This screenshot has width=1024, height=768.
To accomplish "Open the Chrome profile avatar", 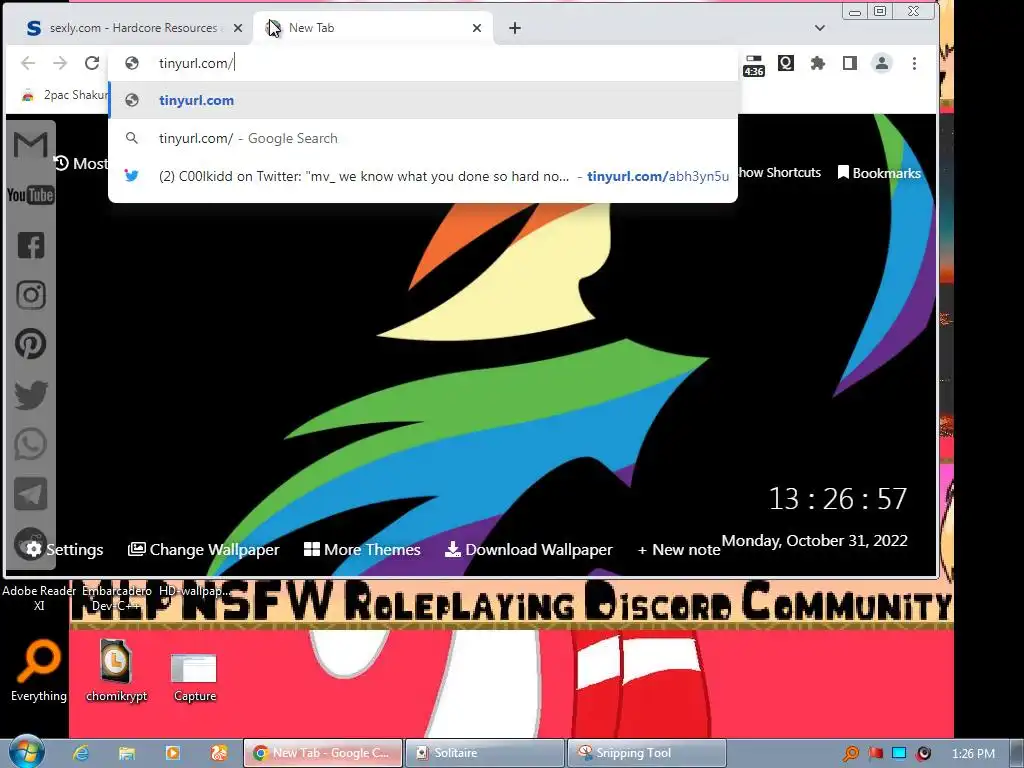I will 882,63.
